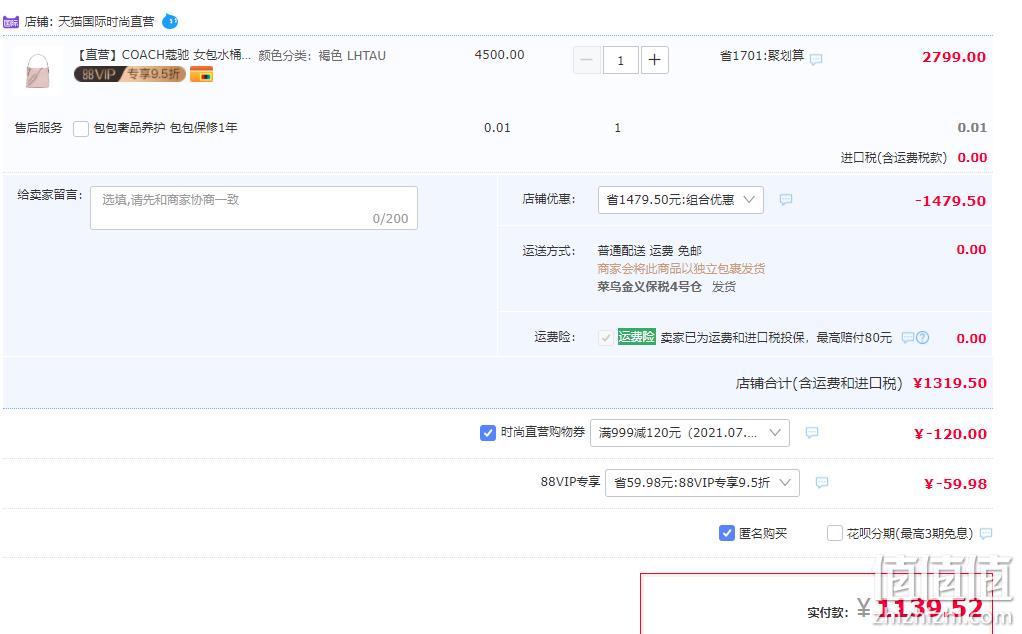Expand the 满999减120元 coupon dropdown
Viewport: 1022px width, 634px height.
tap(690, 433)
